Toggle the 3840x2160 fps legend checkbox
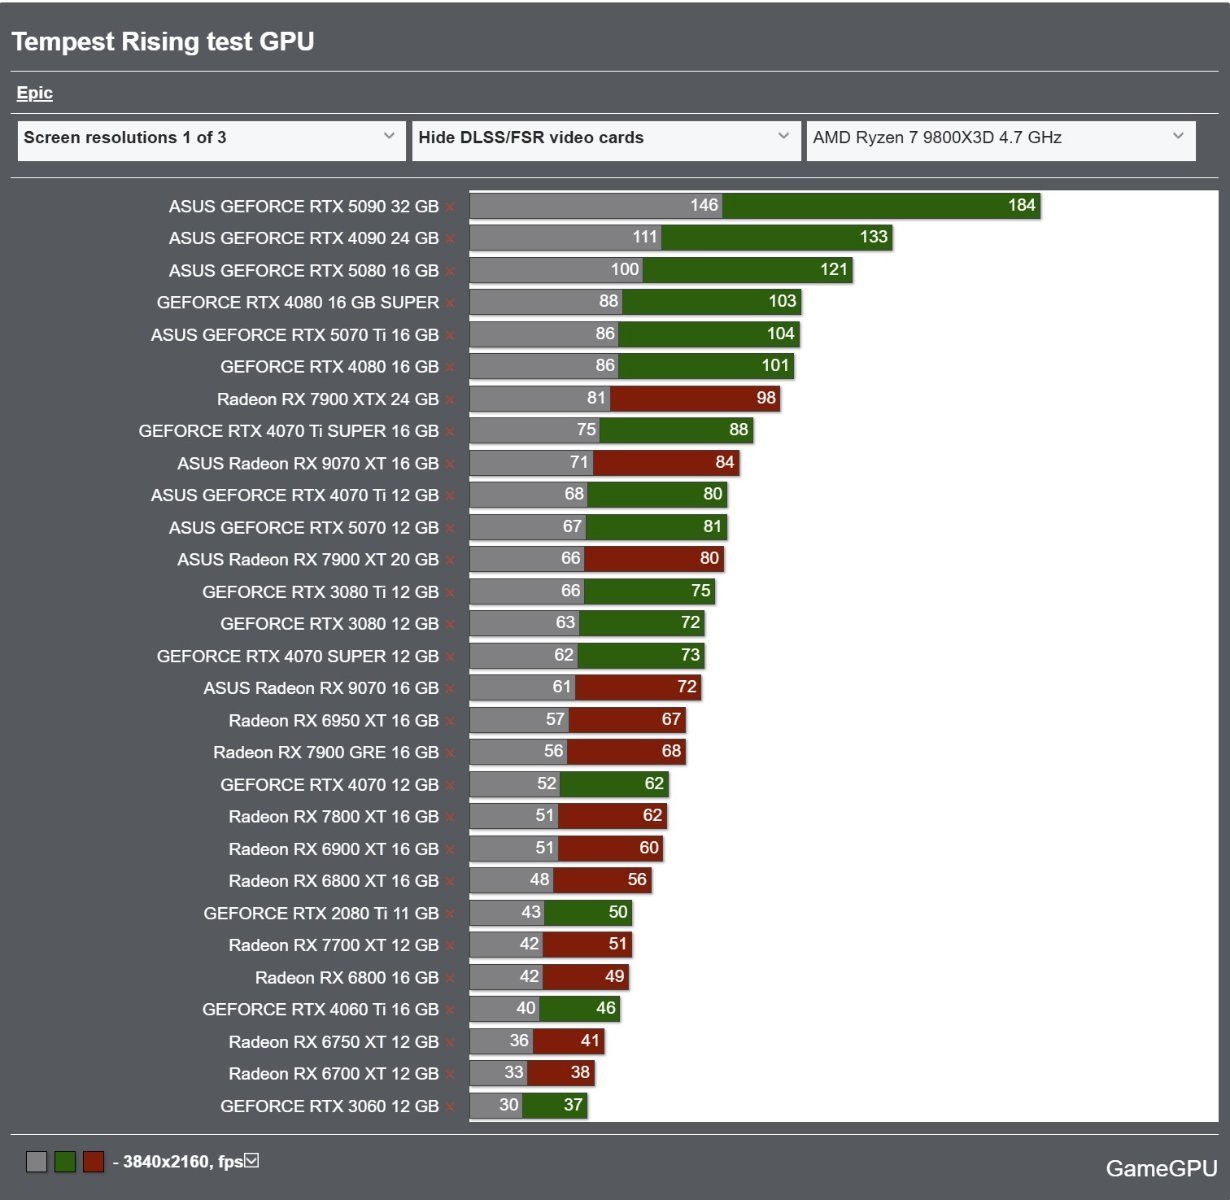Screen dimensions: 1230x1200 click(x=252, y=1161)
